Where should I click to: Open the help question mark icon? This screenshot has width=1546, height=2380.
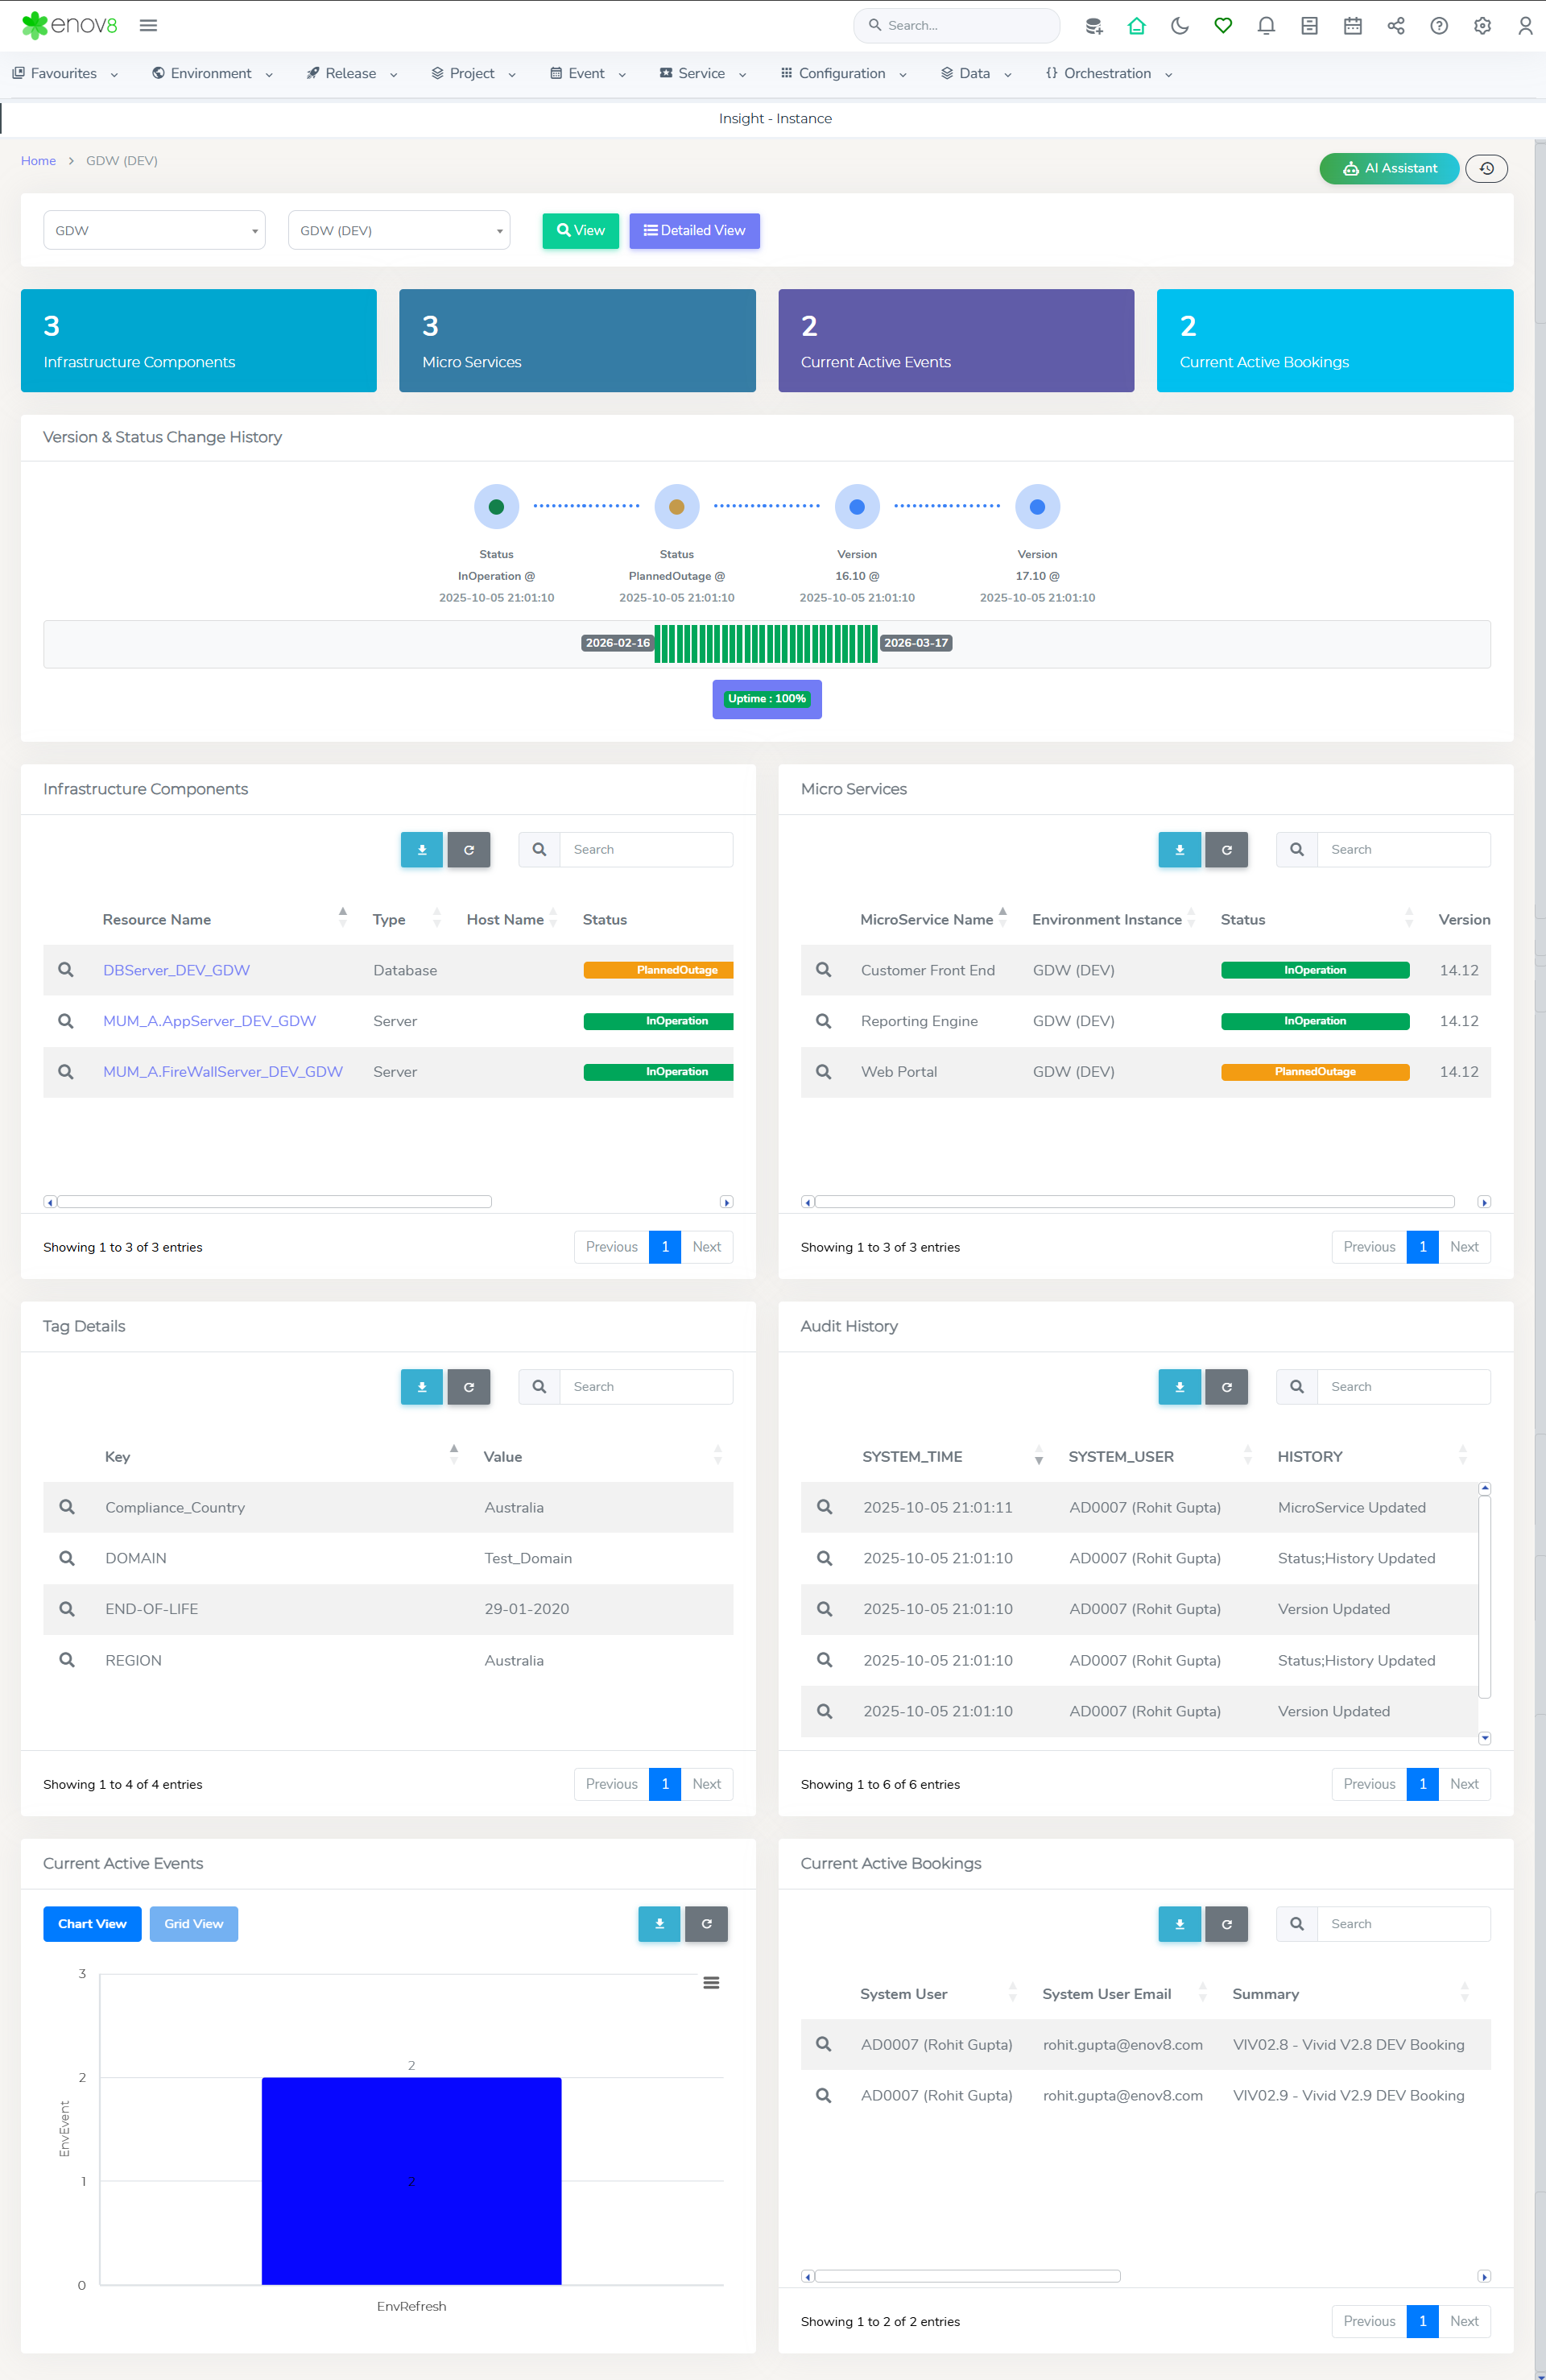[1438, 26]
